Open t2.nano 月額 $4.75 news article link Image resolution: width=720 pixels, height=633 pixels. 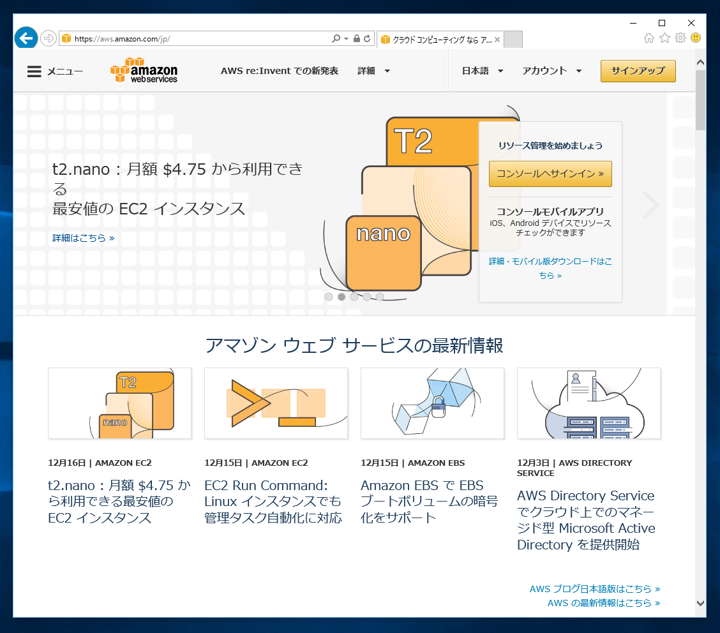[119, 501]
